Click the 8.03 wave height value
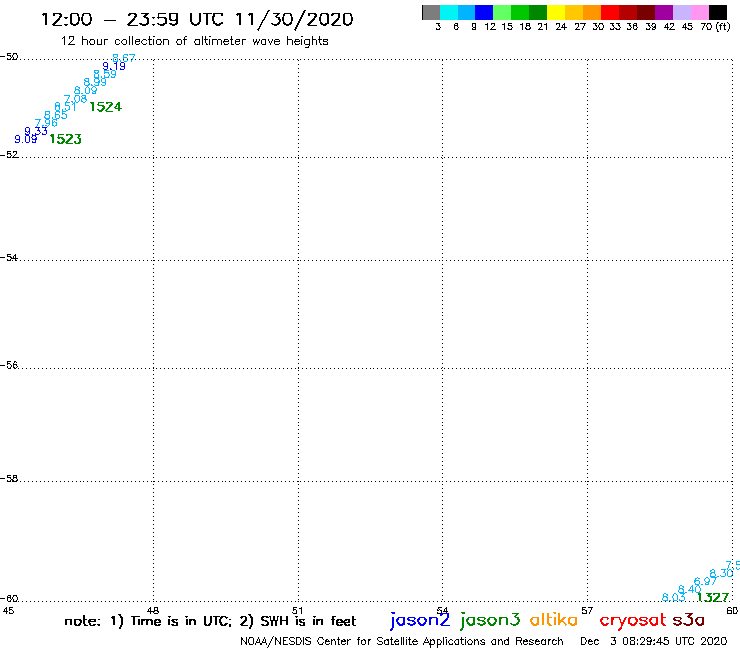 [x=673, y=598]
